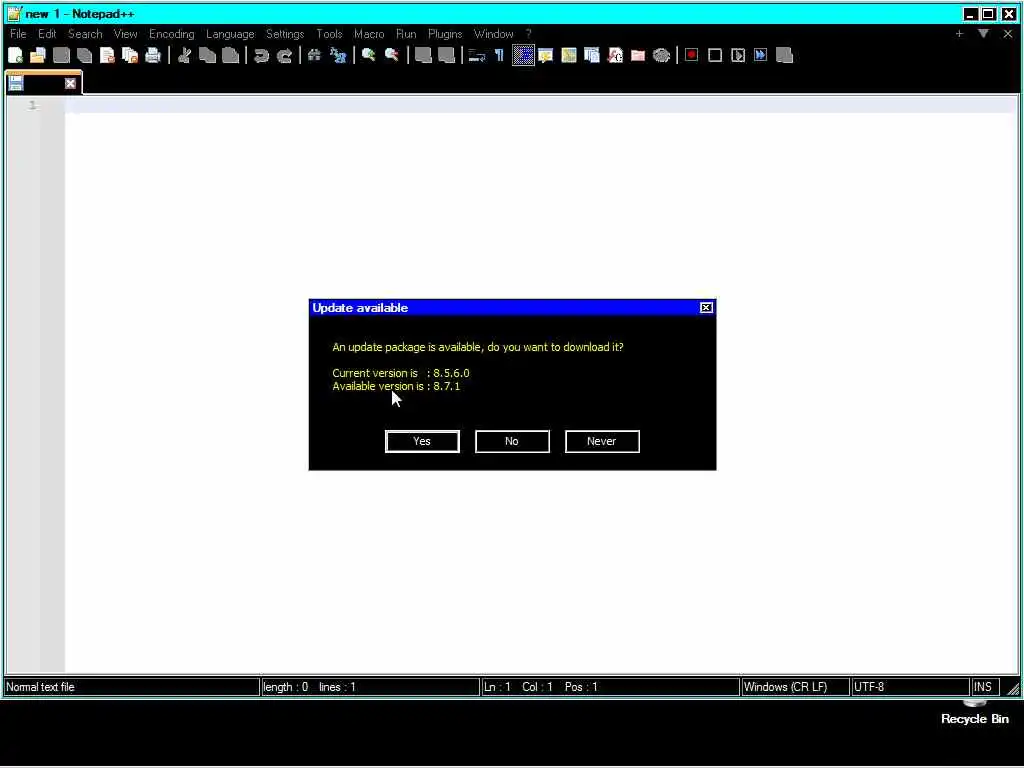Click No in the Update available dialog
This screenshot has width=1024, height=768.
coord(512,441)
